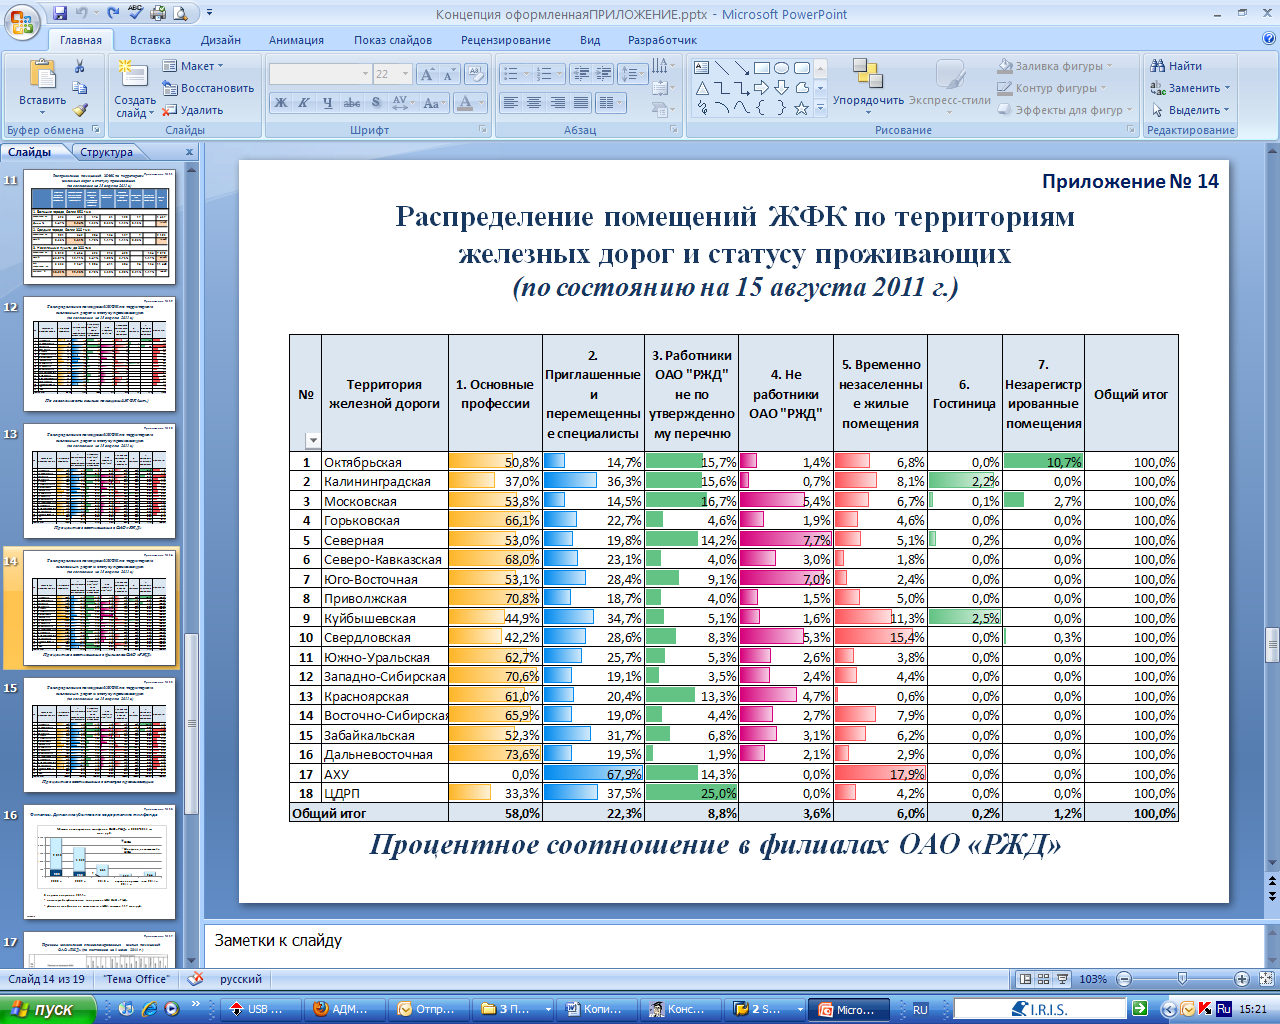
Task: Open the № column filter arrow in table
Action: pos(312,440)
